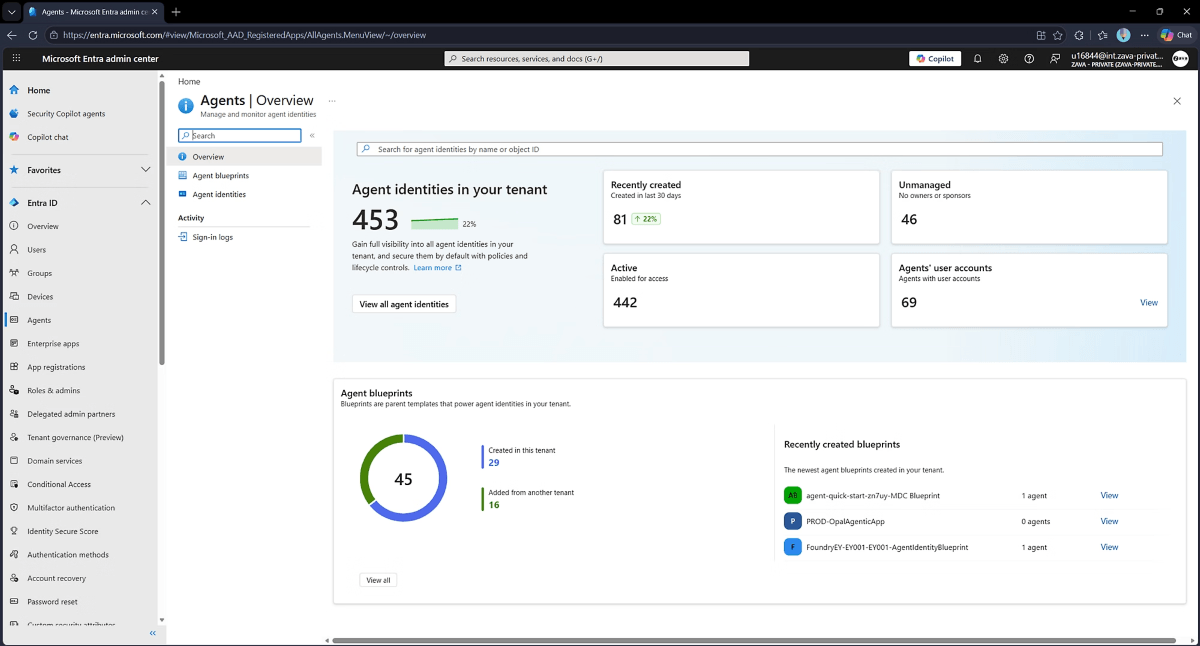Click View for FoundryEY-EY001 blueprint
The width and height of the screenshot is (1200, 646).
pos(1109,547)
